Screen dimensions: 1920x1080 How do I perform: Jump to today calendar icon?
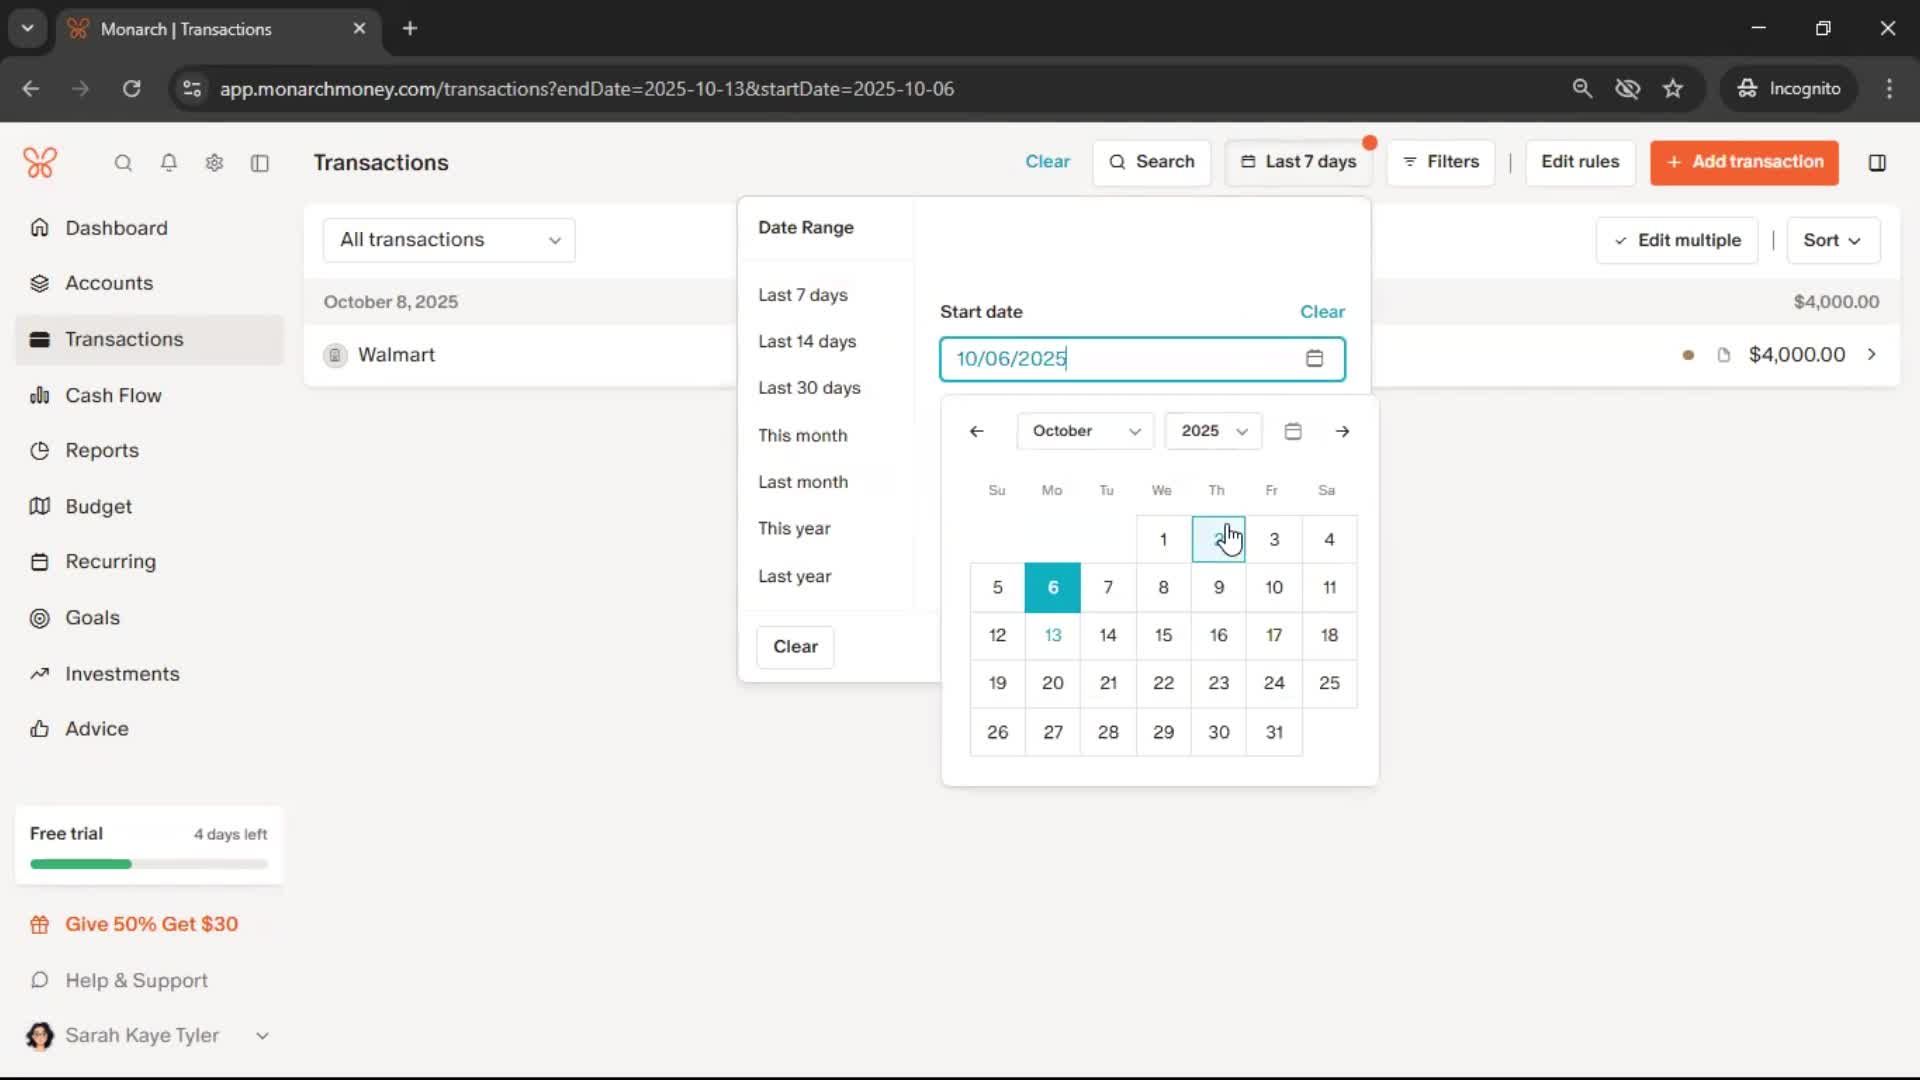pyautogui.click(x=1293, y=431)
